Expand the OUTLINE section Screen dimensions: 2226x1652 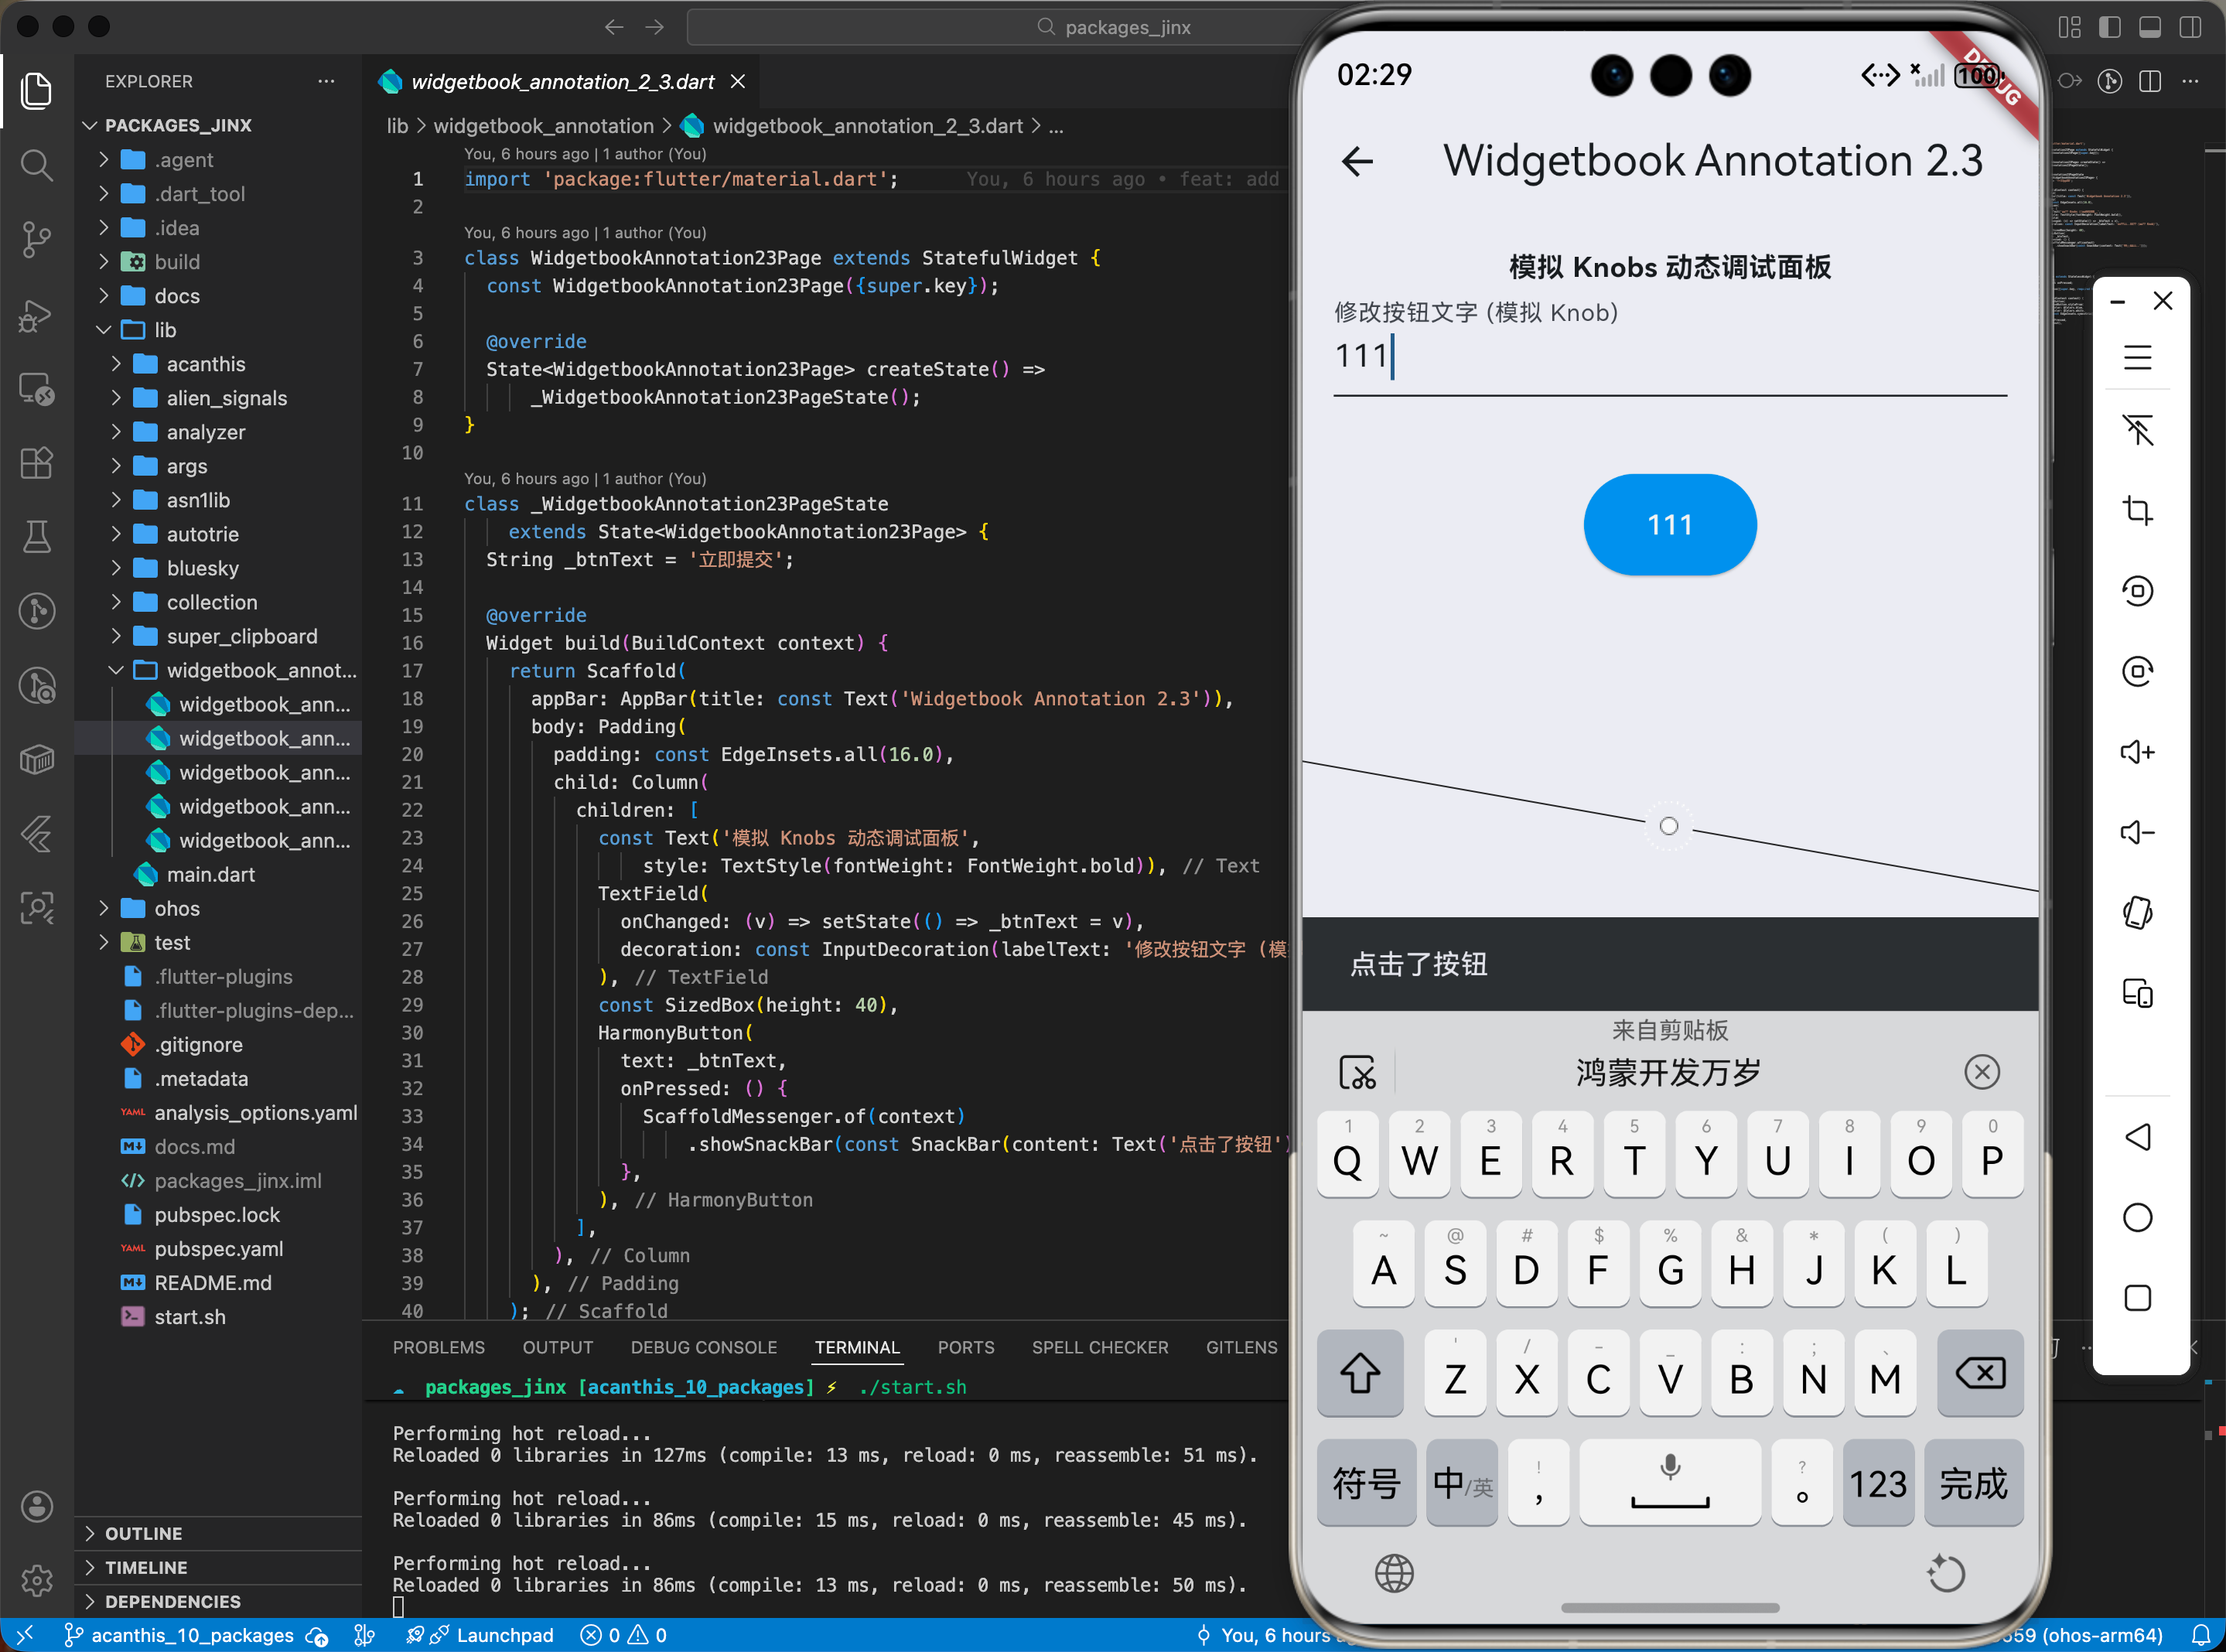143,1533
